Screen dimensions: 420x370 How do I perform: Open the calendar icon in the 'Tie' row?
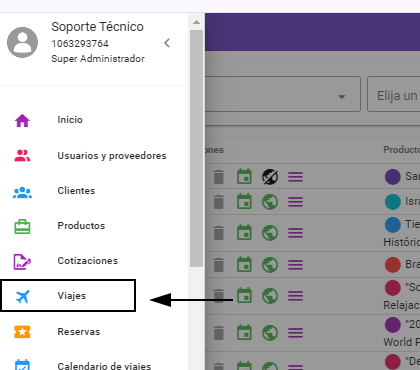(244, 233)
